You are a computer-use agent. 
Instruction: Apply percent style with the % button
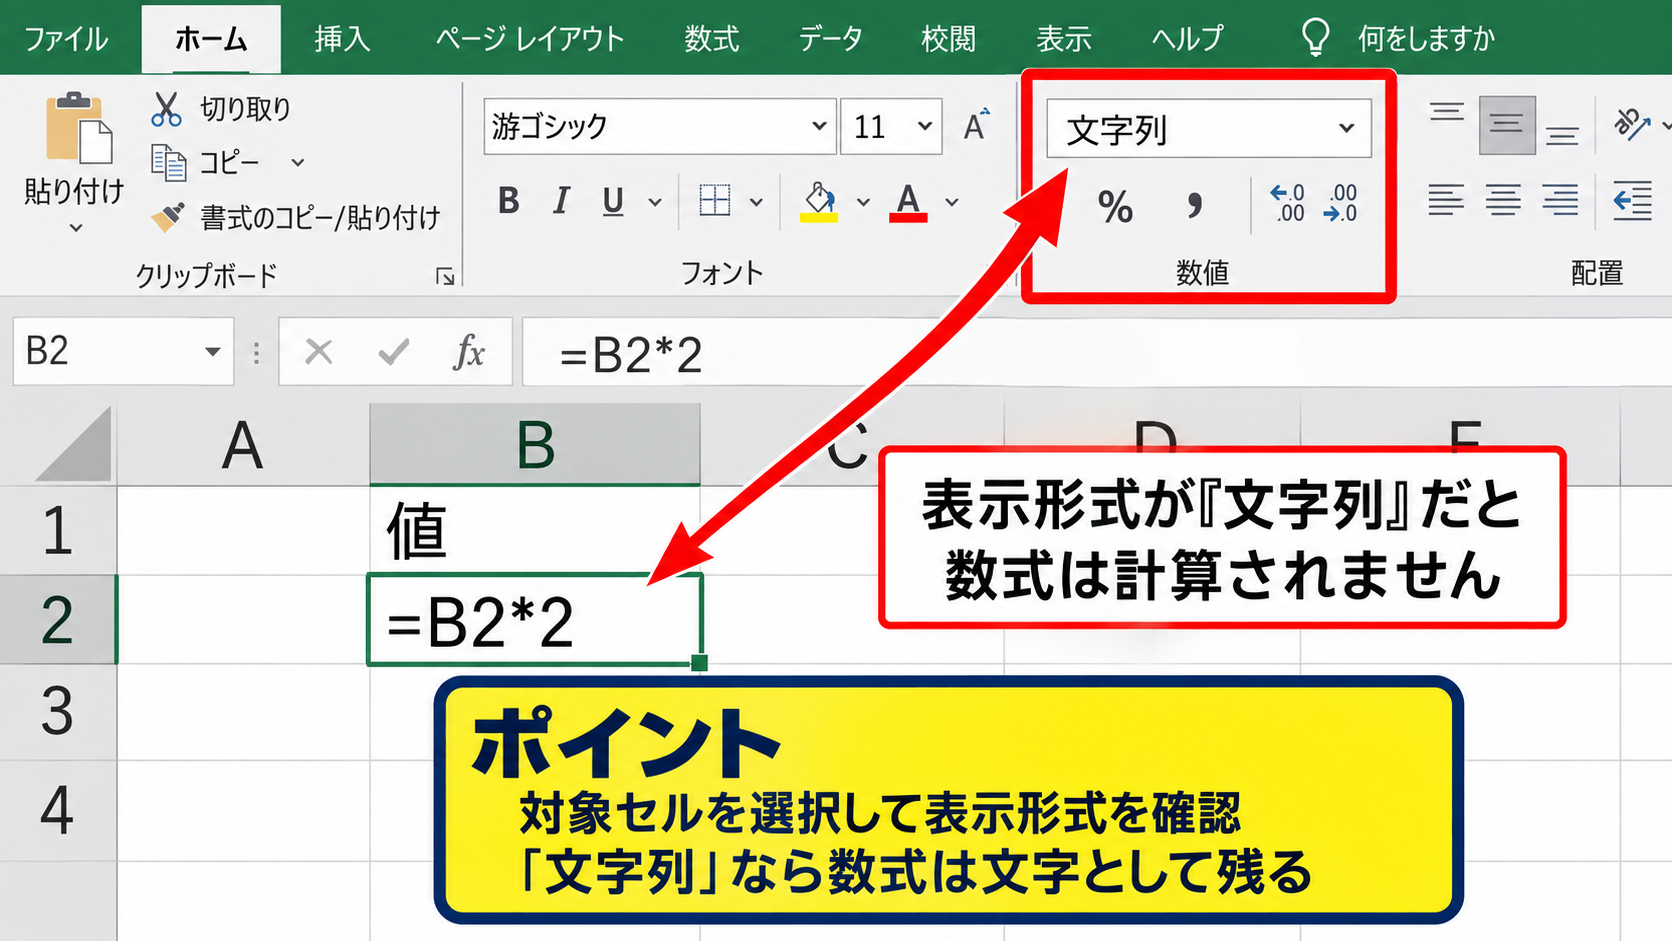click(1115, 207)
